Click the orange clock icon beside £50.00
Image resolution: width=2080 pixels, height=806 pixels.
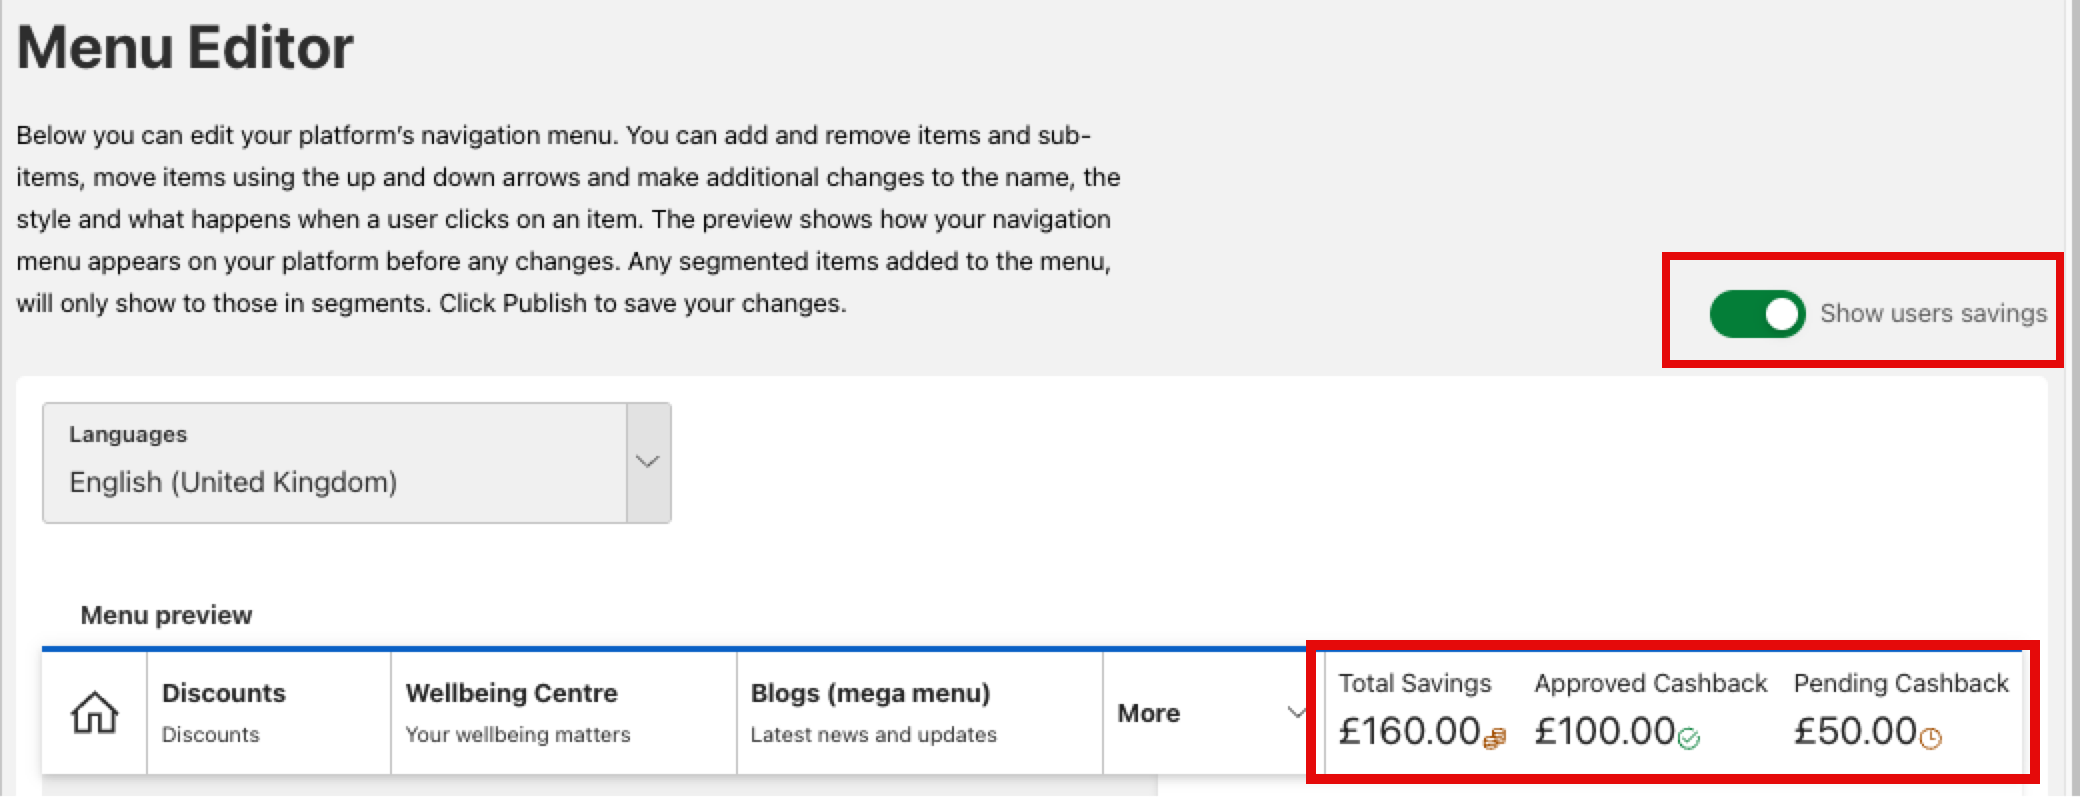(1930, 739)
